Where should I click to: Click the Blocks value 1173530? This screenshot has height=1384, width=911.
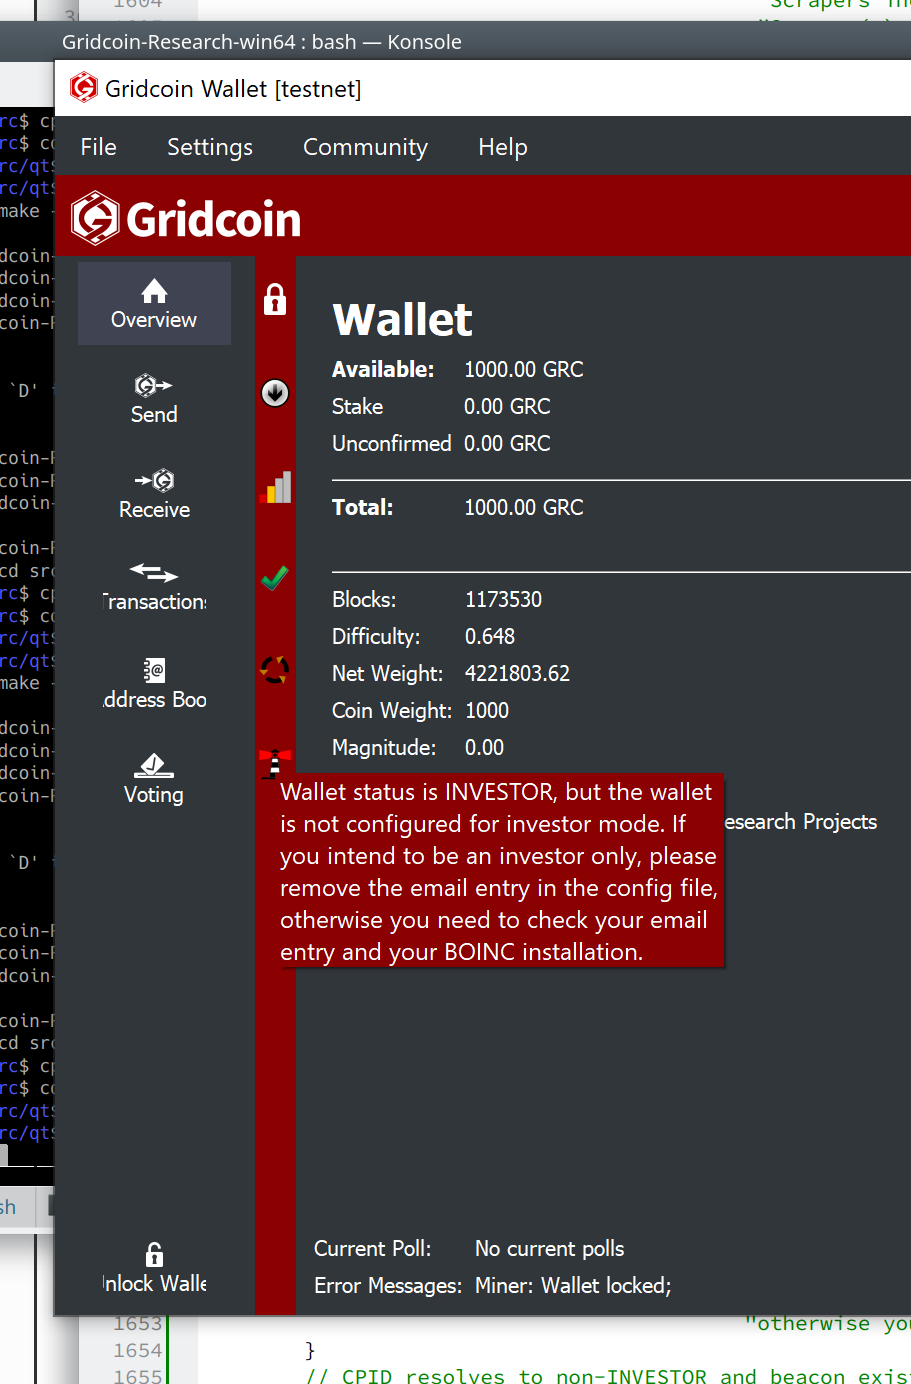[x=503, y=599]
